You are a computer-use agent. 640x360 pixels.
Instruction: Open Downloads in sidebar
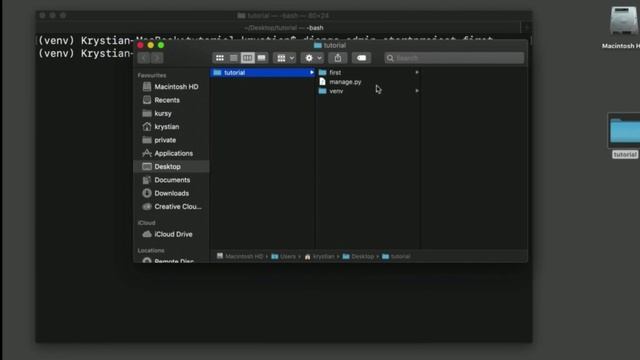click(x=166, y=193)
